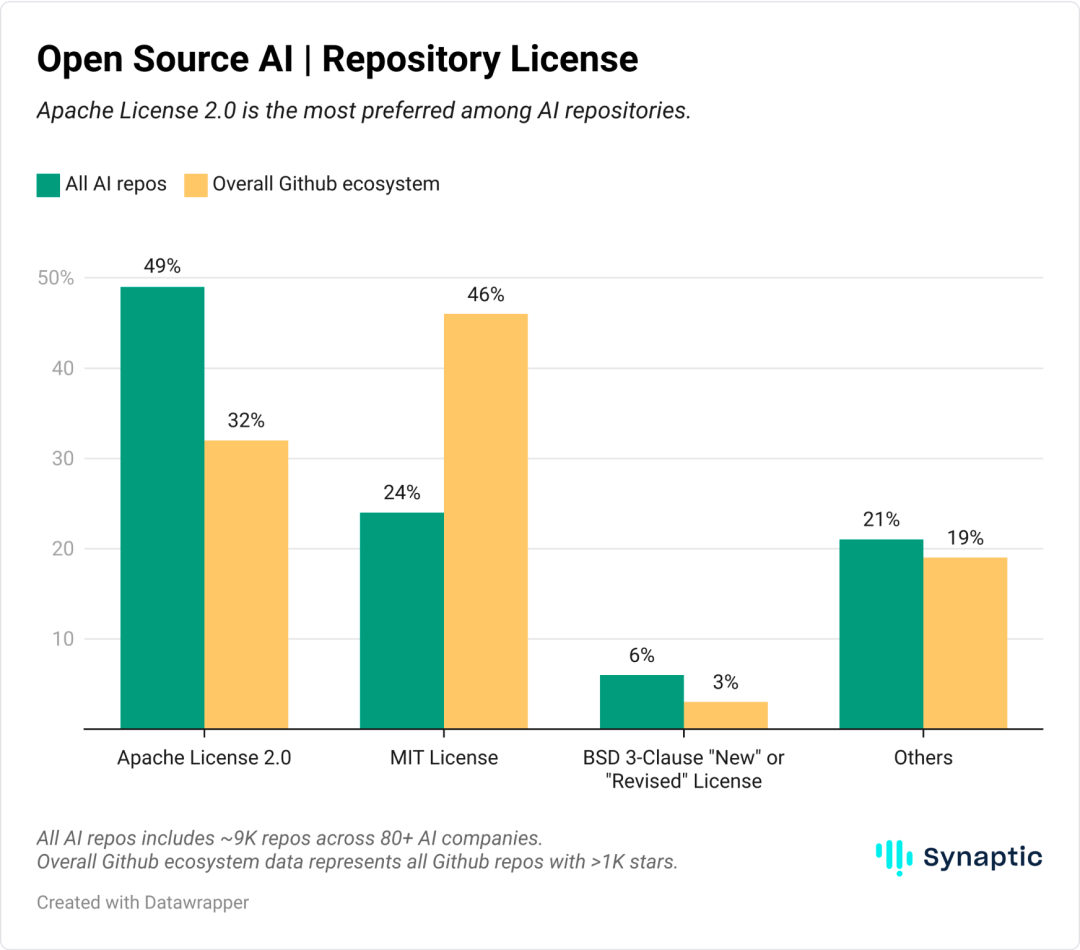Select the 24% green MIT License bar

[x=402, y=621]
